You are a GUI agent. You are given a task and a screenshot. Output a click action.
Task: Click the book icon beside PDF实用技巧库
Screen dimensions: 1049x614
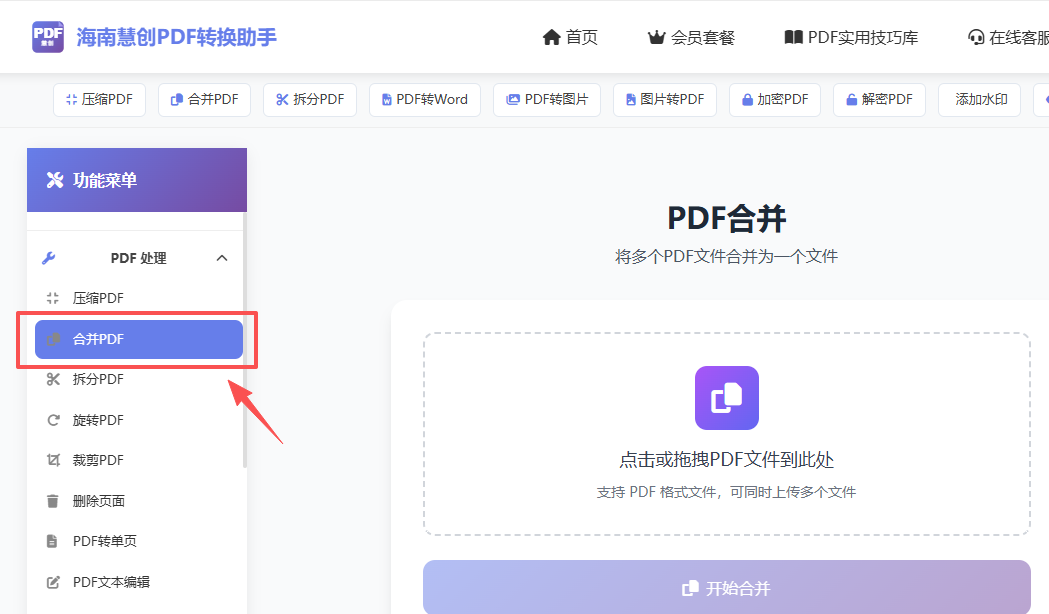793,37
